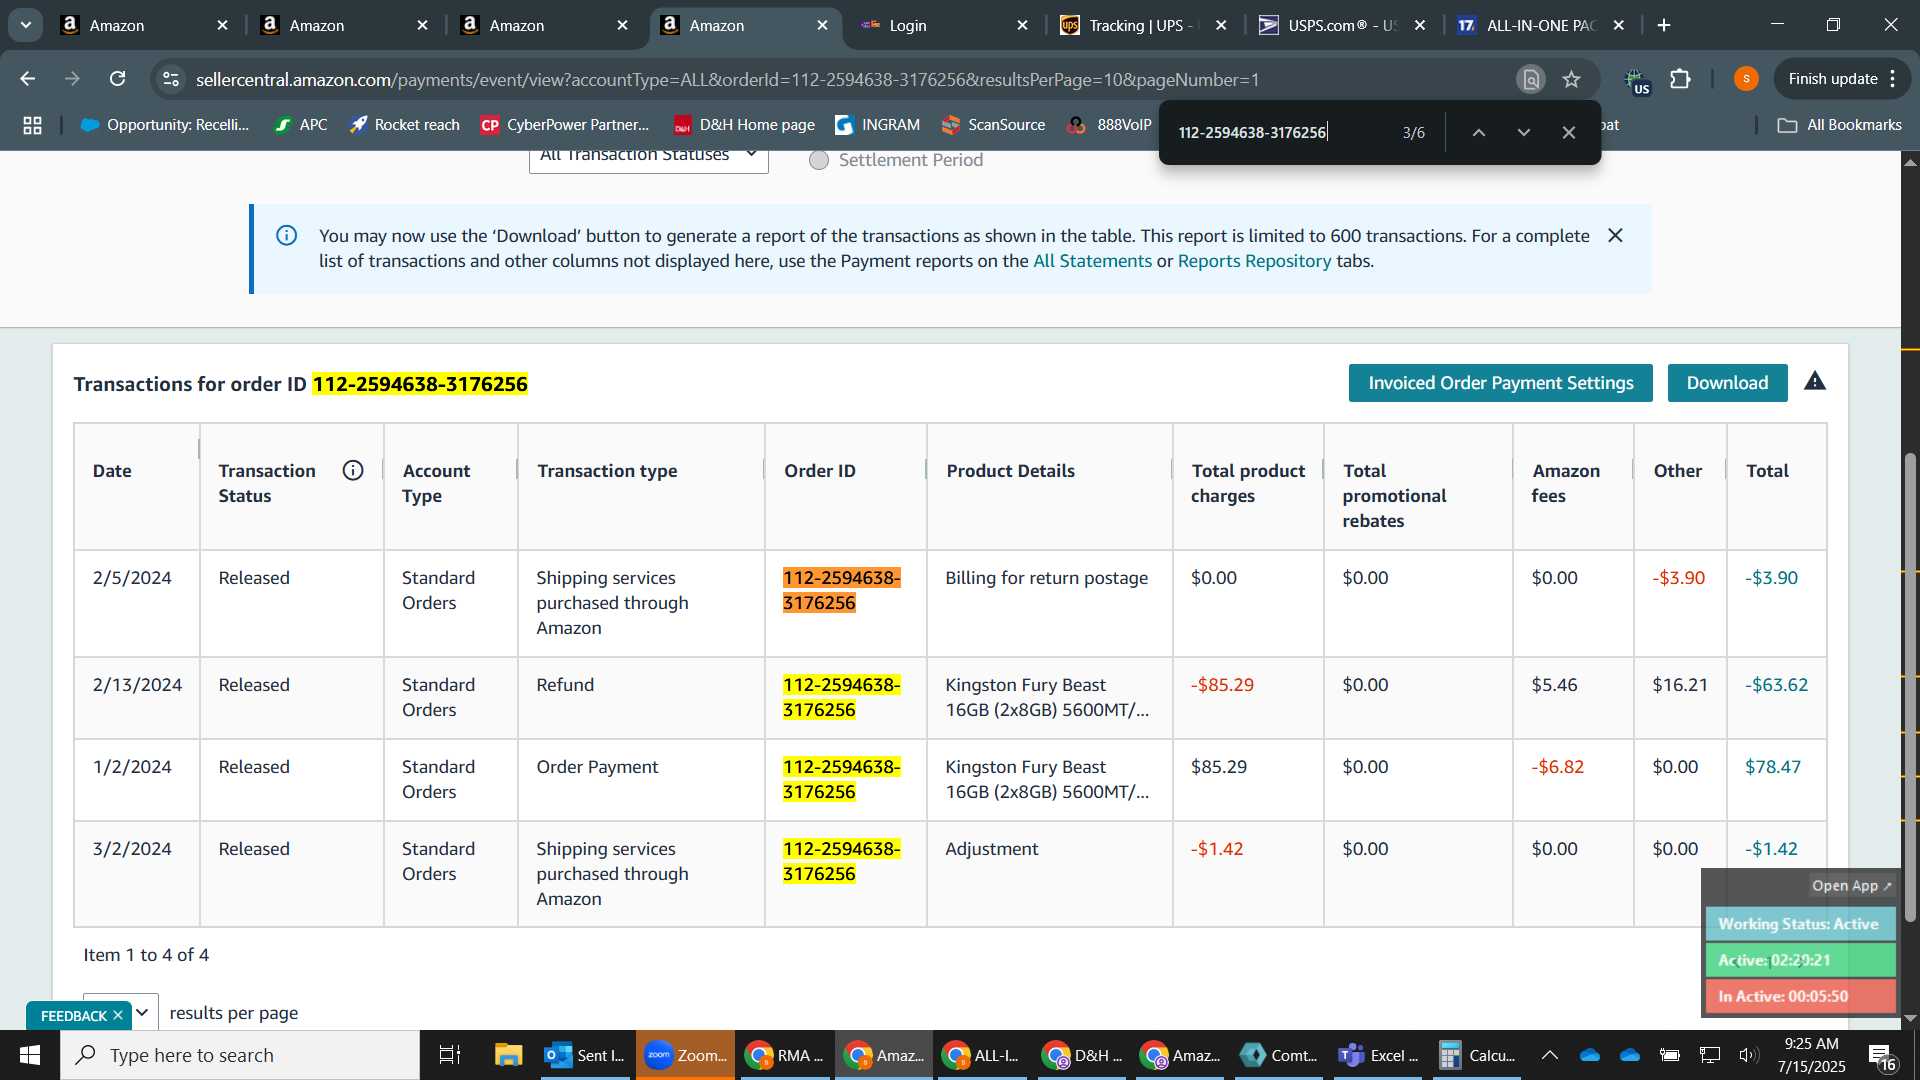
Task: Open a new browser tab
Action: pos(1664,25)
